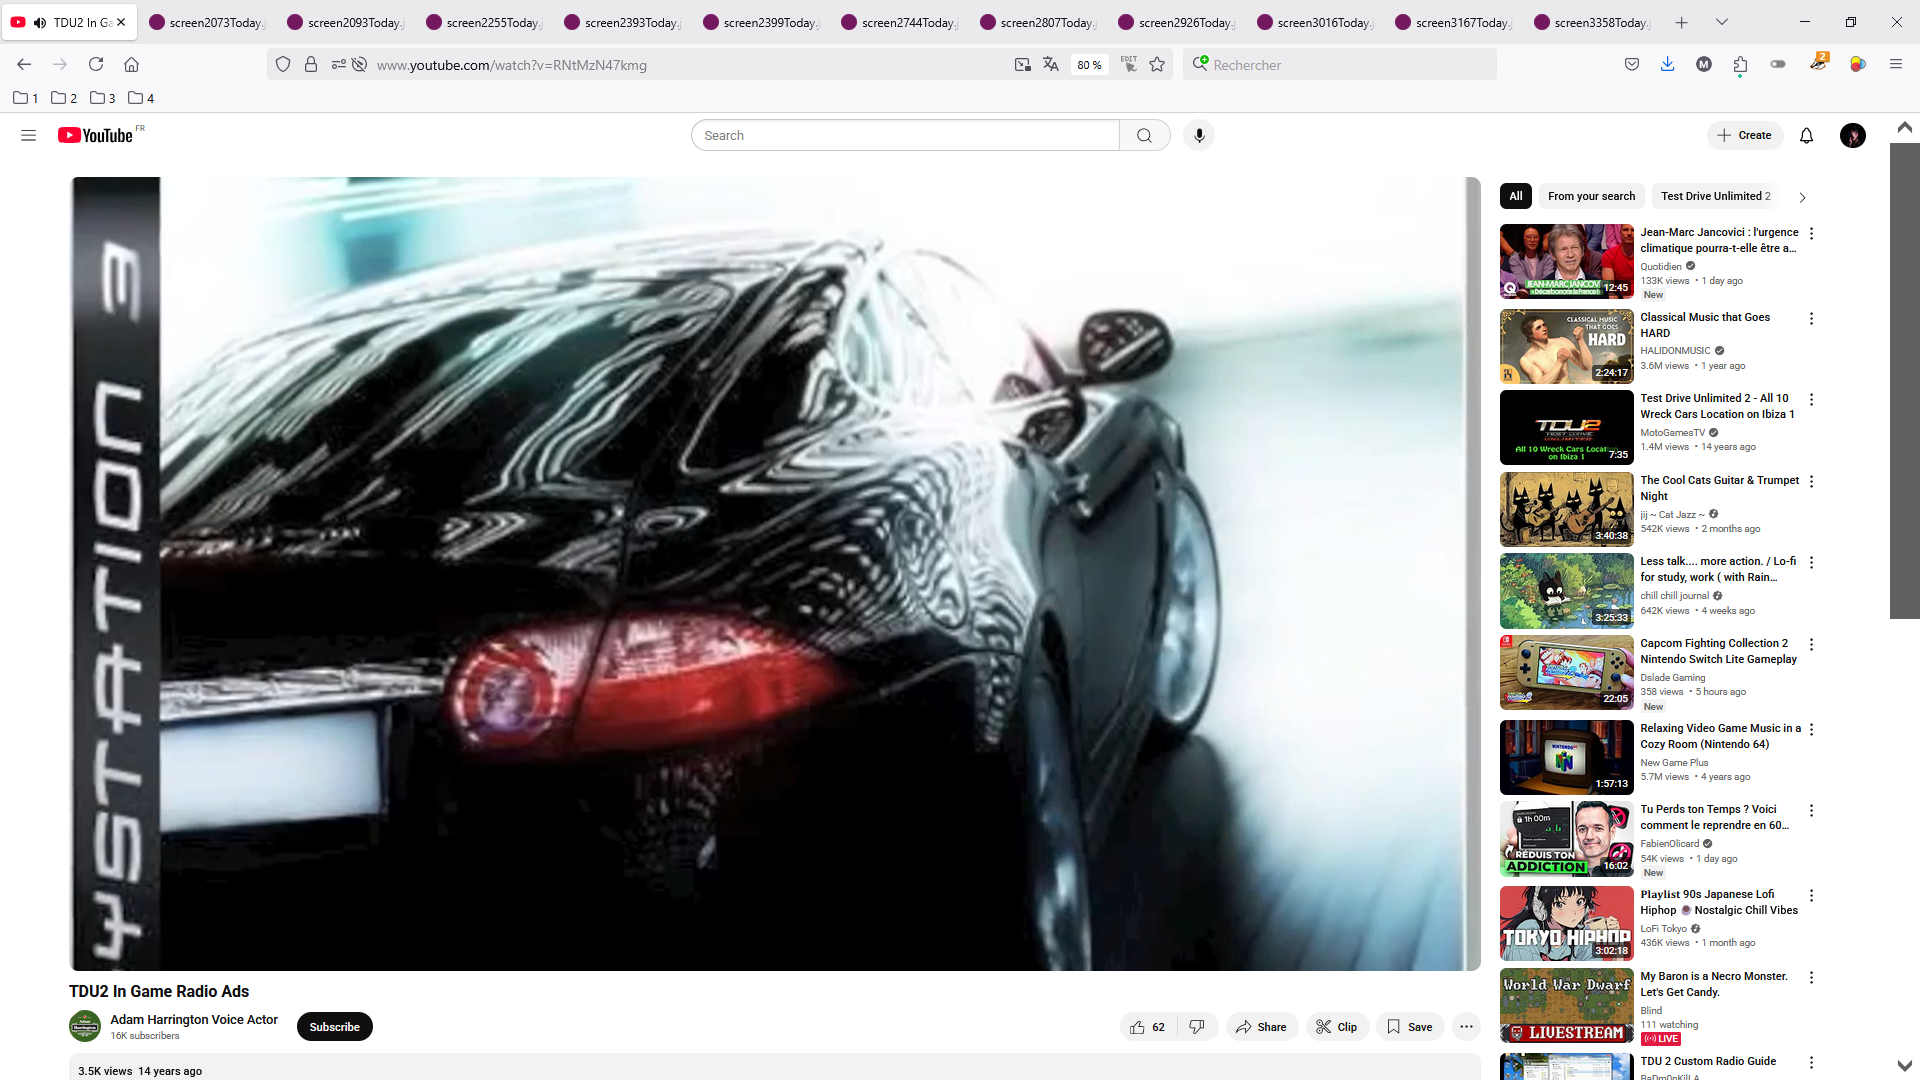Click the voice search microphone icon
This screenshot has width=1920, height=1080.
coord(1199,135)
